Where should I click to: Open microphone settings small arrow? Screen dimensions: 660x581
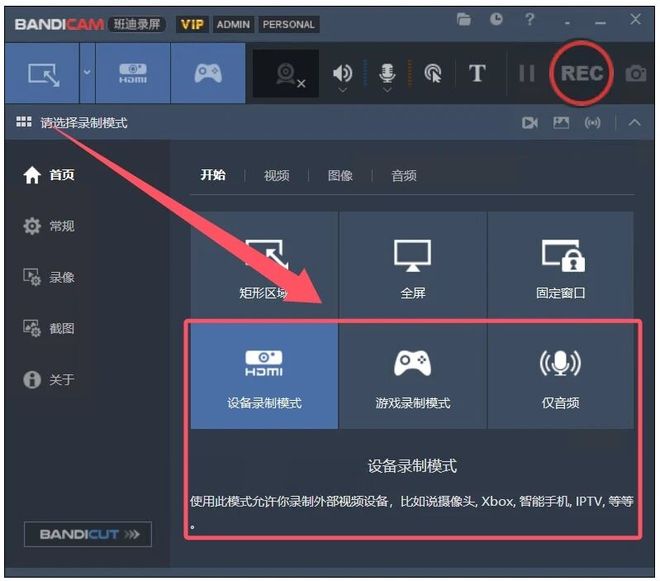(x=387, y=90)
